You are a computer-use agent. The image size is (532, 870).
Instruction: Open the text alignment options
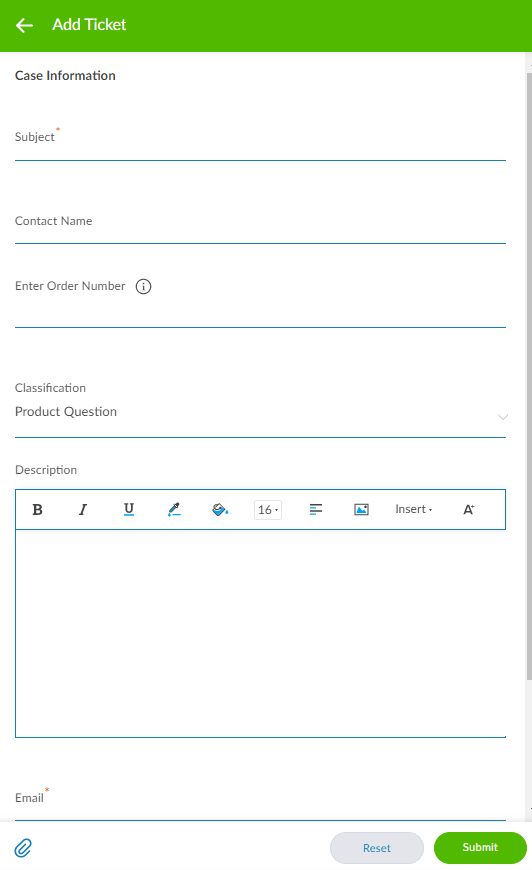[x=316, y=509]
